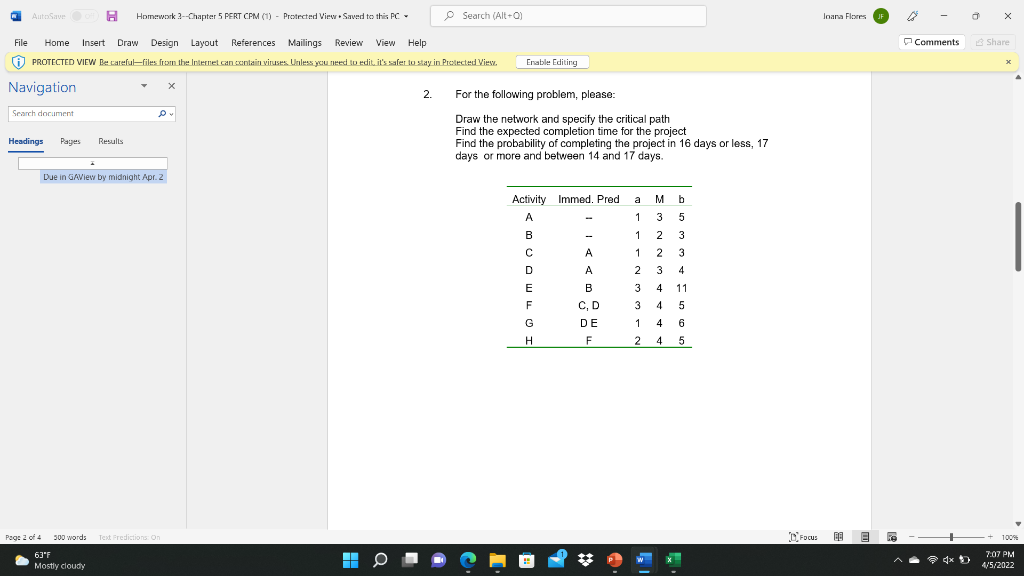Collapse the Navigation pane dropdown arrow

[x=144, y=86]
